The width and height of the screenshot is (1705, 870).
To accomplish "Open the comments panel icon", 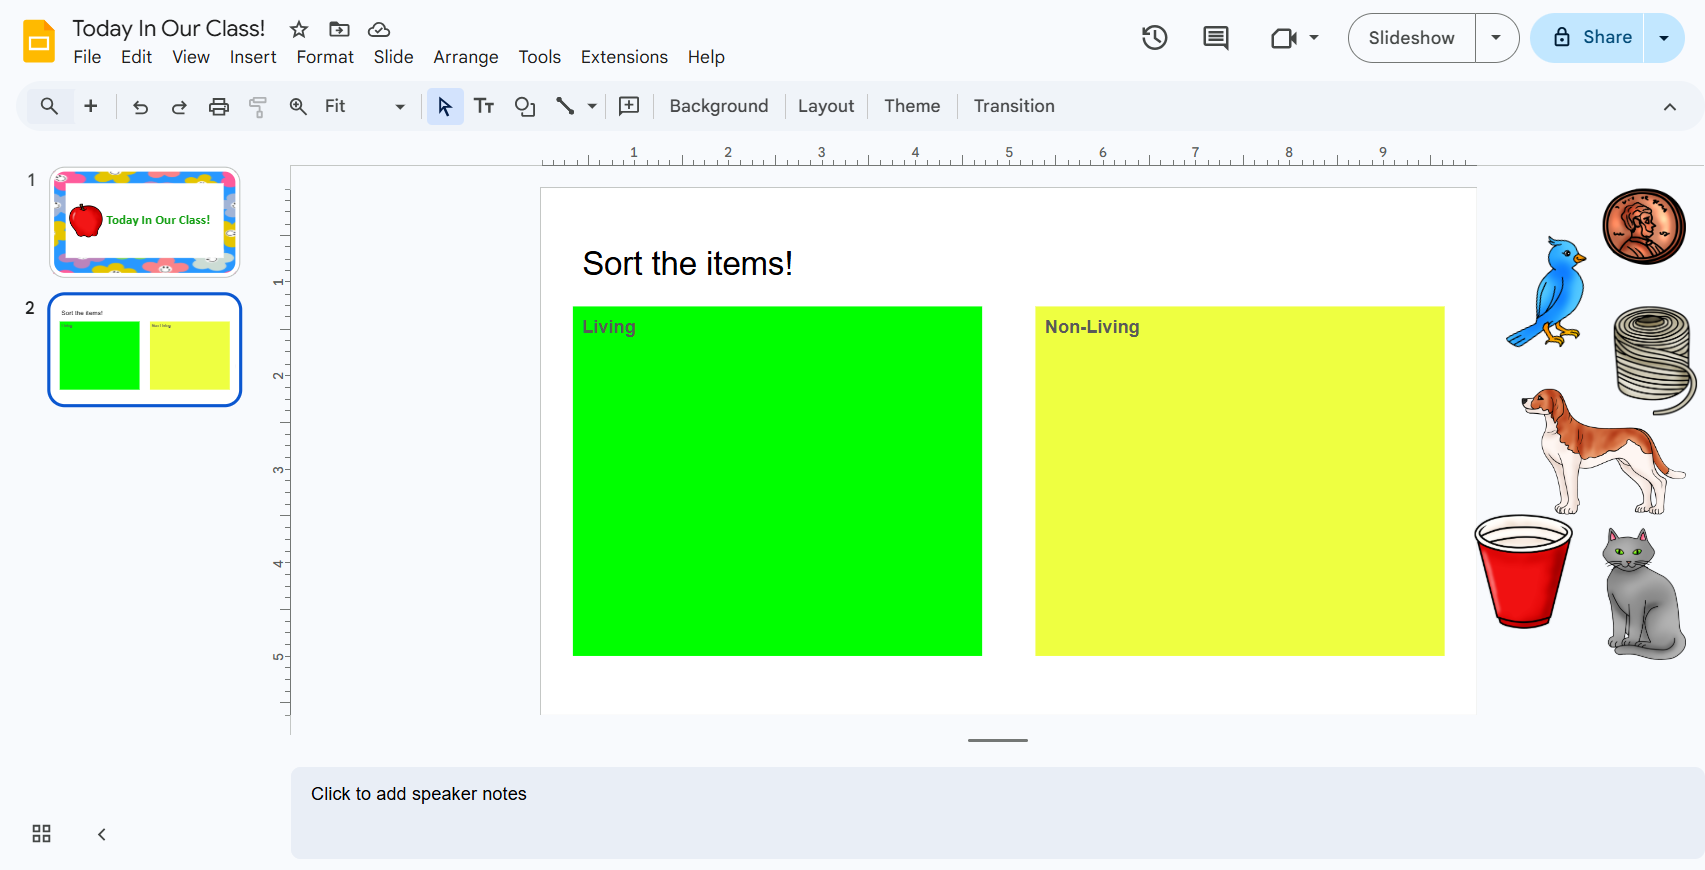I will (1215, 38).
